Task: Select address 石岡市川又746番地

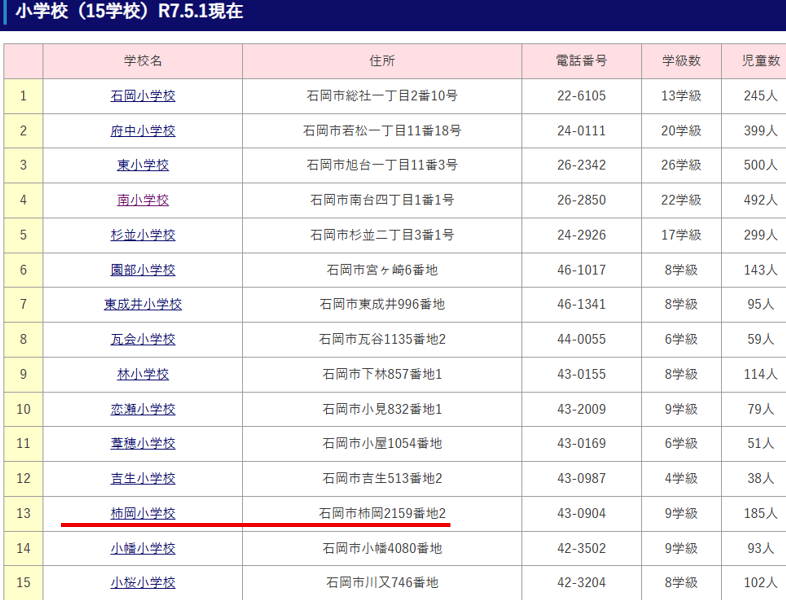Action: pyautogui.click(x=382, y=583)
